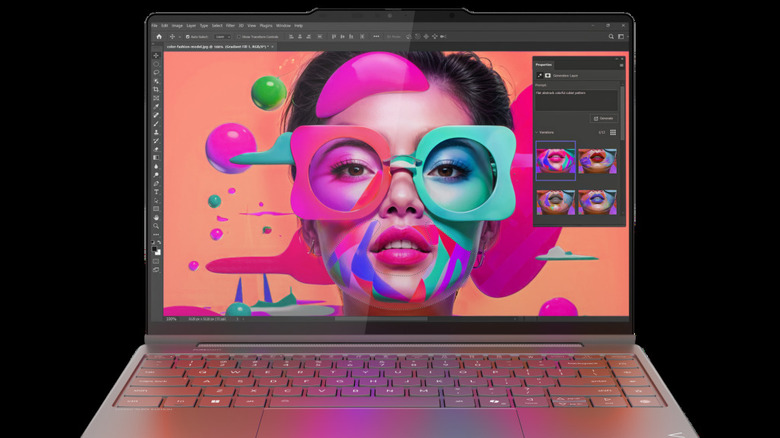Open the Layer auto-select dropdown
Image resolution: width=780 pixels, height=438 pixels.
pos(223,37)
